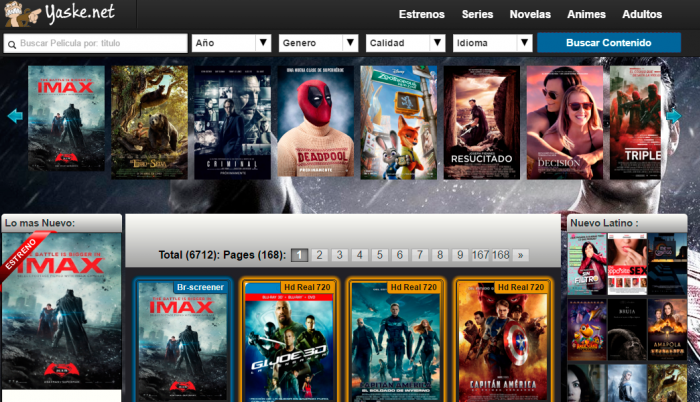Go to page 9
The height and width of the screenshot is (402, 700).
coord(460,255)
